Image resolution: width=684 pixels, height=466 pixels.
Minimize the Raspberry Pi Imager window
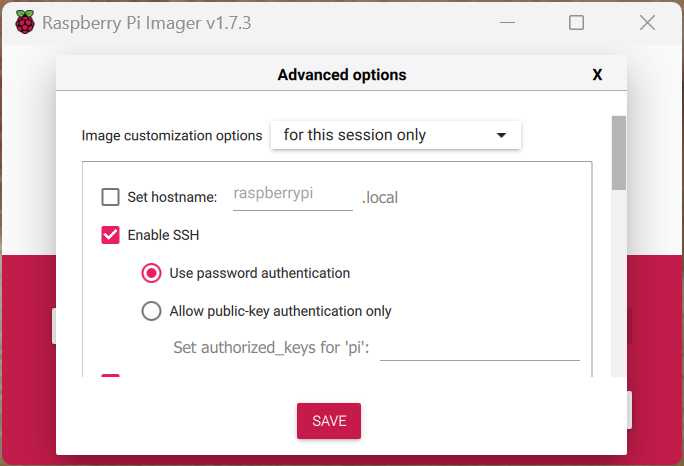pos(507,22)
